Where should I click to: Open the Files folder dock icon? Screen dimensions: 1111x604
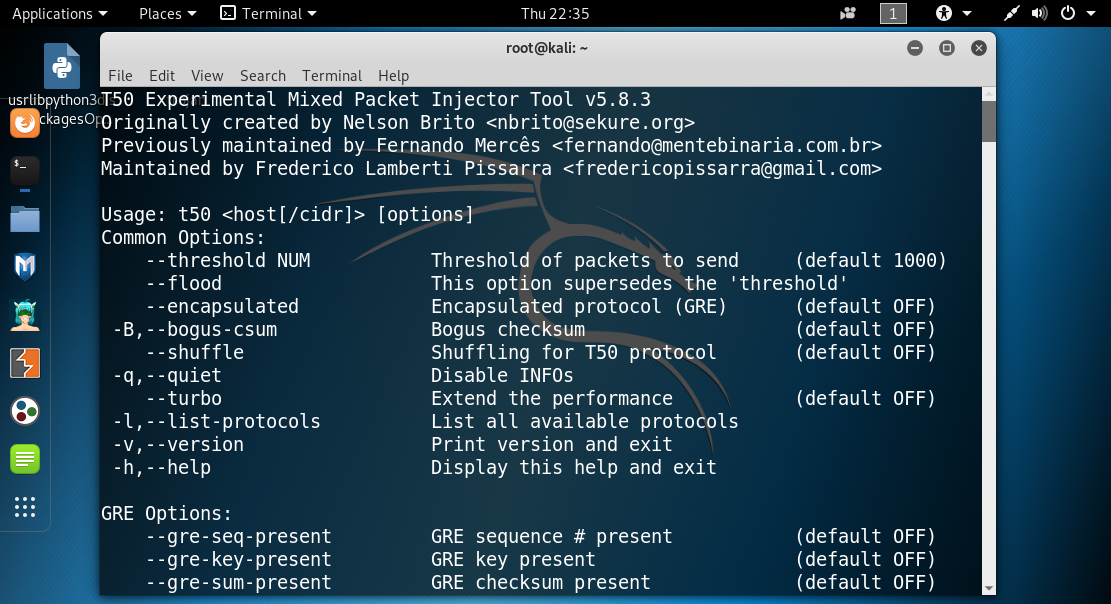click(x=25, y=219)
